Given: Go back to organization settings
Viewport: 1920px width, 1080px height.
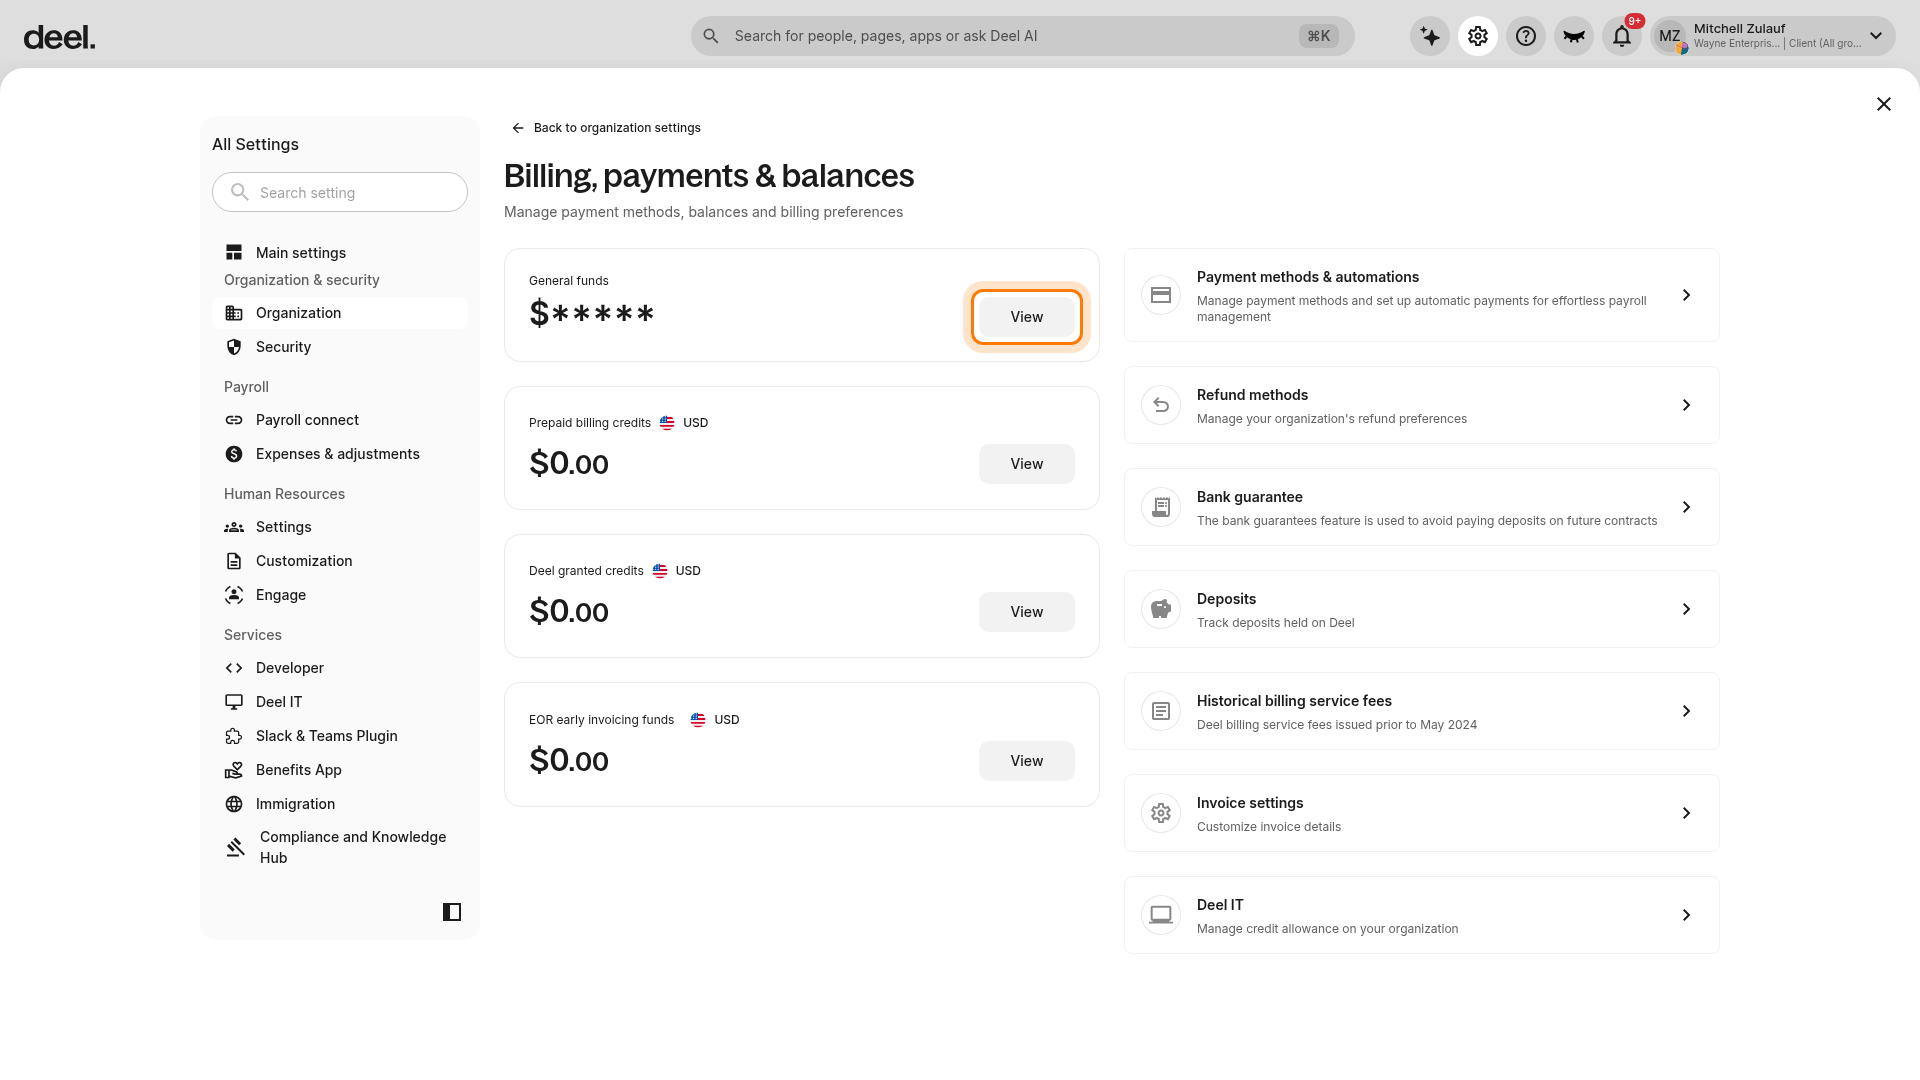Looking at the screenshot, I should 606,128.
